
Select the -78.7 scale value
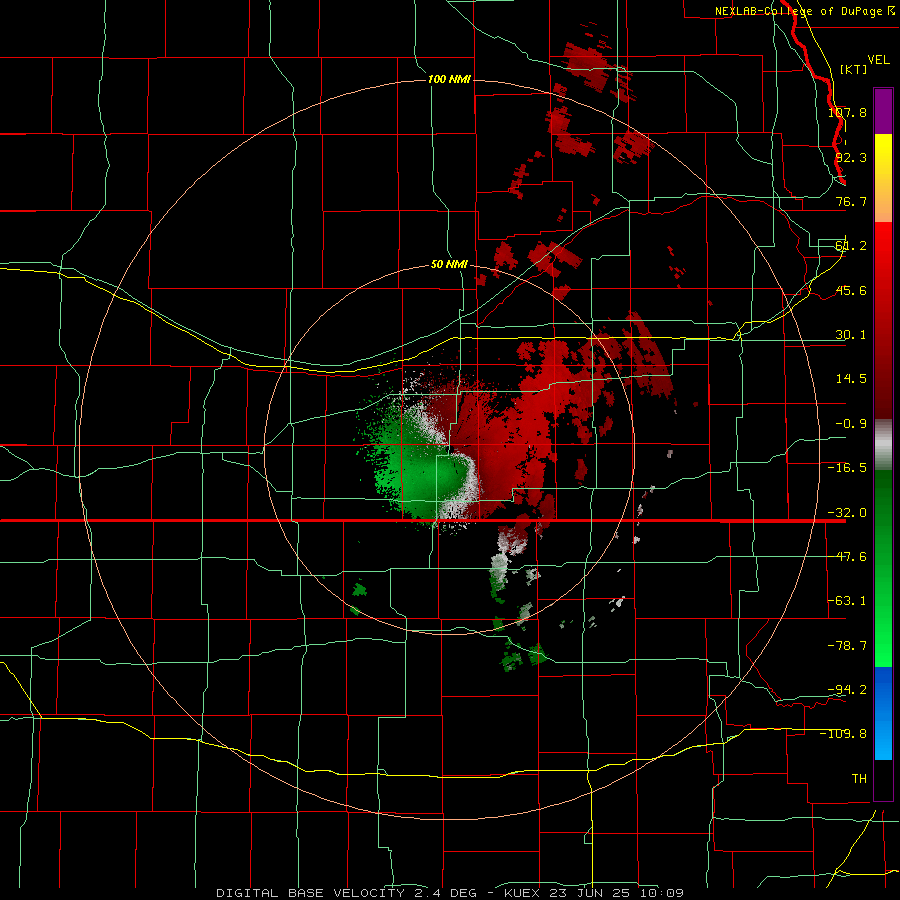[847, 646]
